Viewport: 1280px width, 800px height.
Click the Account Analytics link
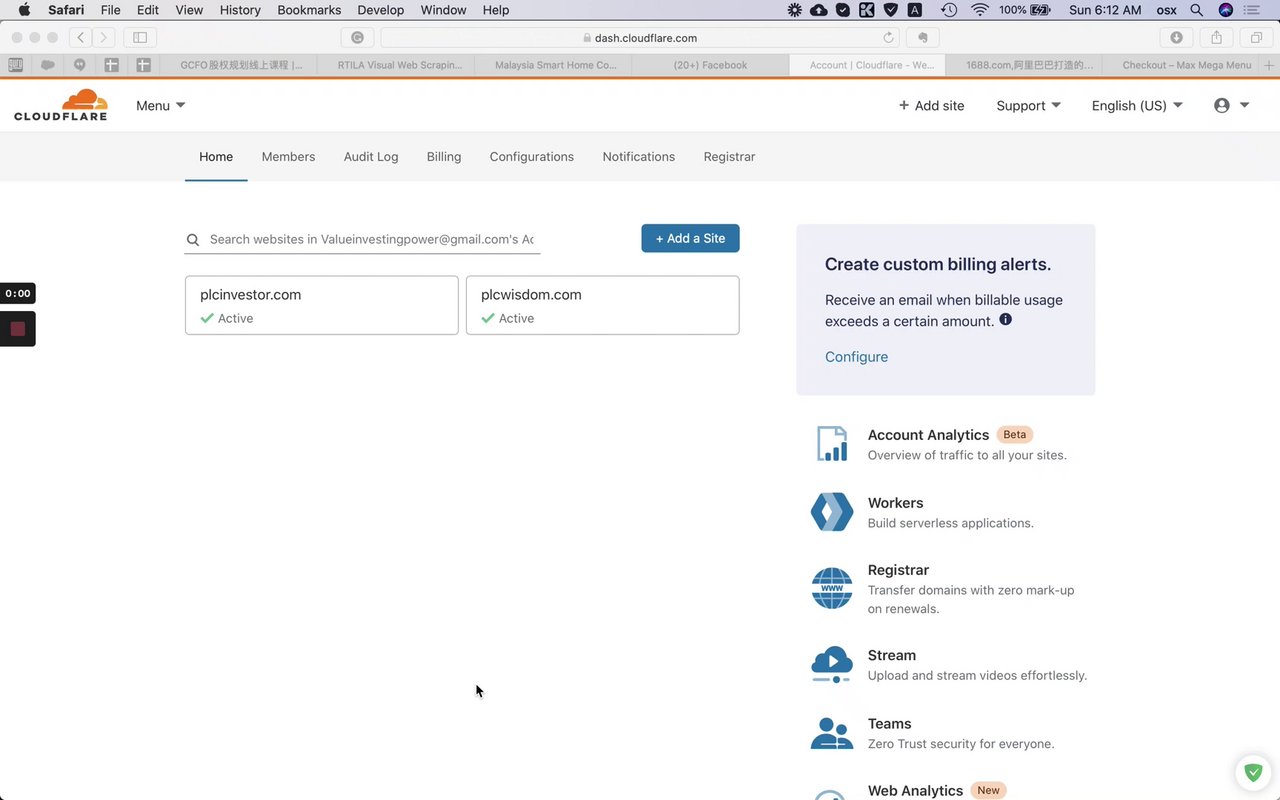(928, 435)
